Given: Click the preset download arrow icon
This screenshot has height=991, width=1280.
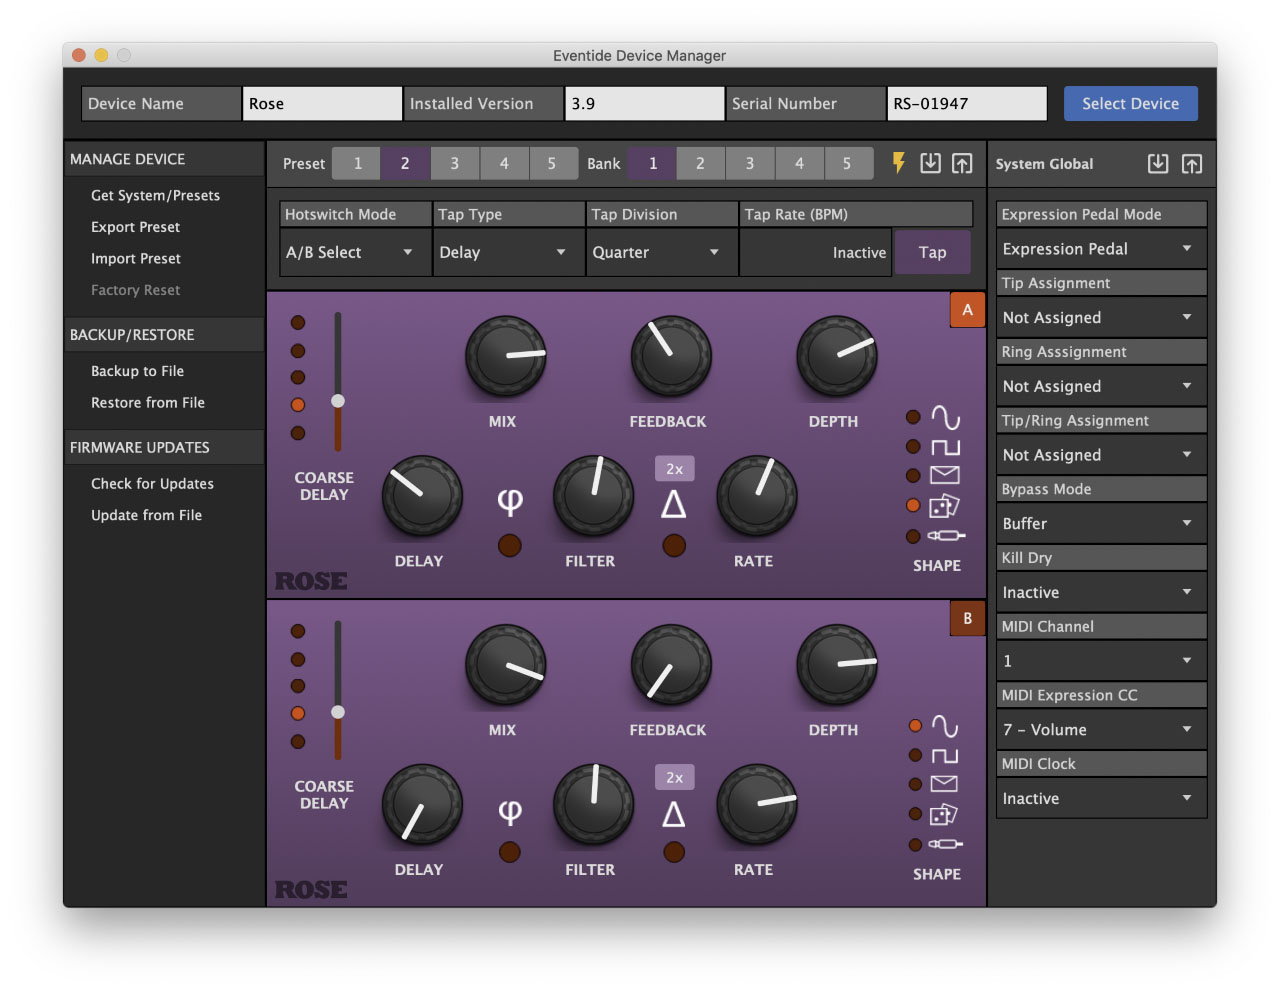Looking at the screenshot, I should (x=930, y=163).
